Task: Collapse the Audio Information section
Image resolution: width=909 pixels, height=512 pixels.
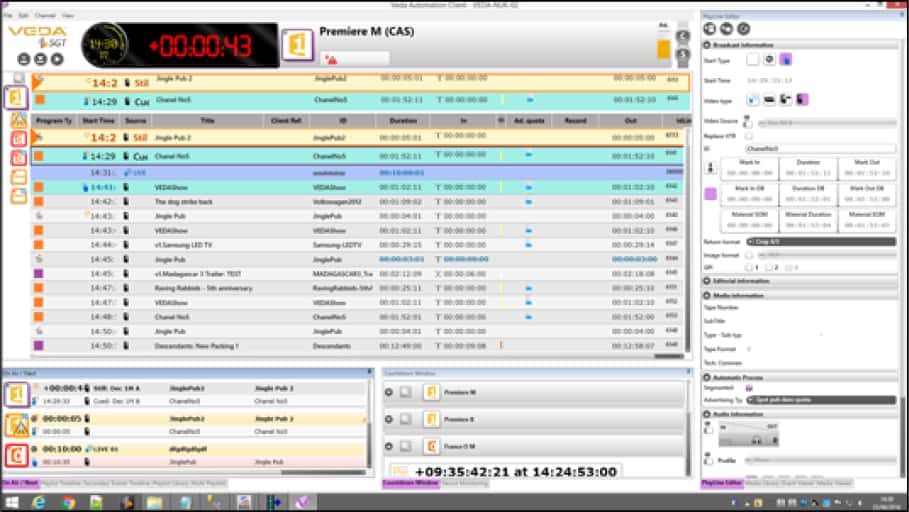Action: 707,414
